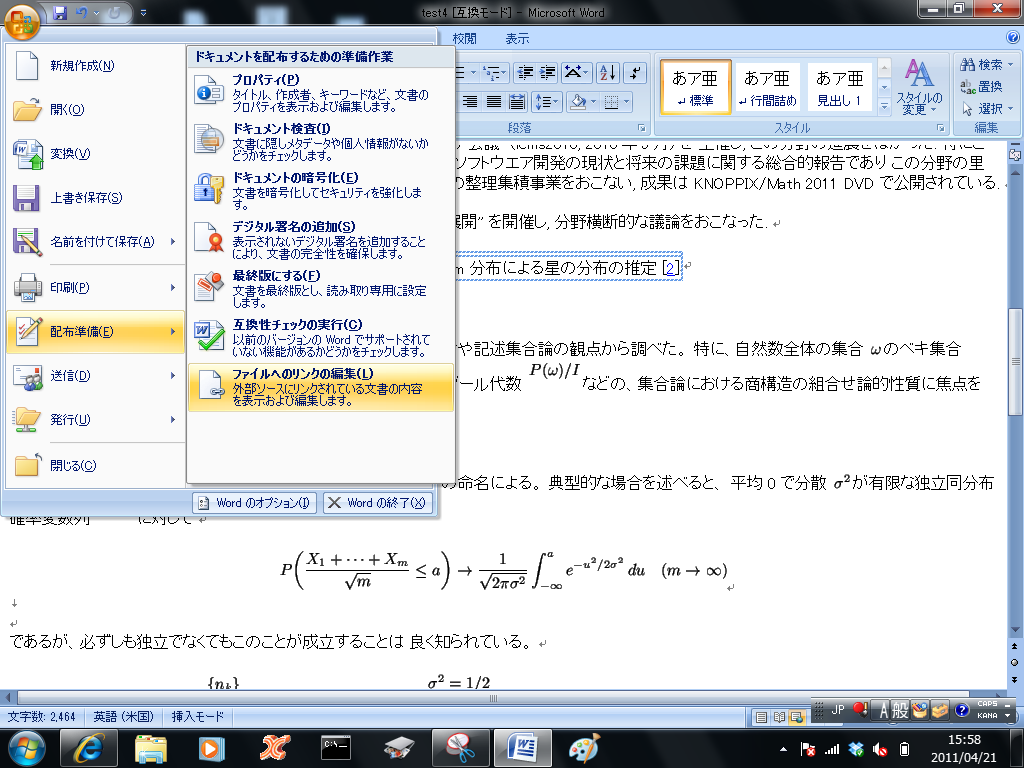
Task: Open プロパティ(P) document properties
Action: pyautogui.click(x=321, y=91)
